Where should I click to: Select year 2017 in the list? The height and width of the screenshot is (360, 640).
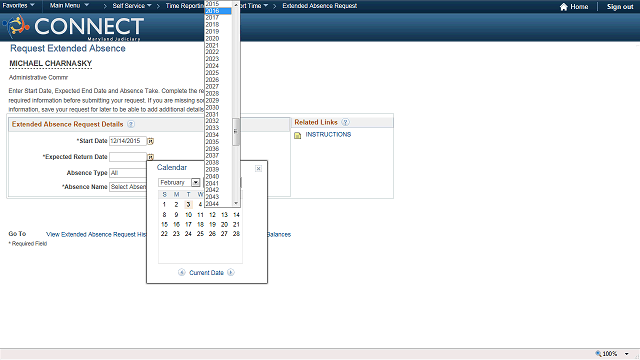point(218,18)
